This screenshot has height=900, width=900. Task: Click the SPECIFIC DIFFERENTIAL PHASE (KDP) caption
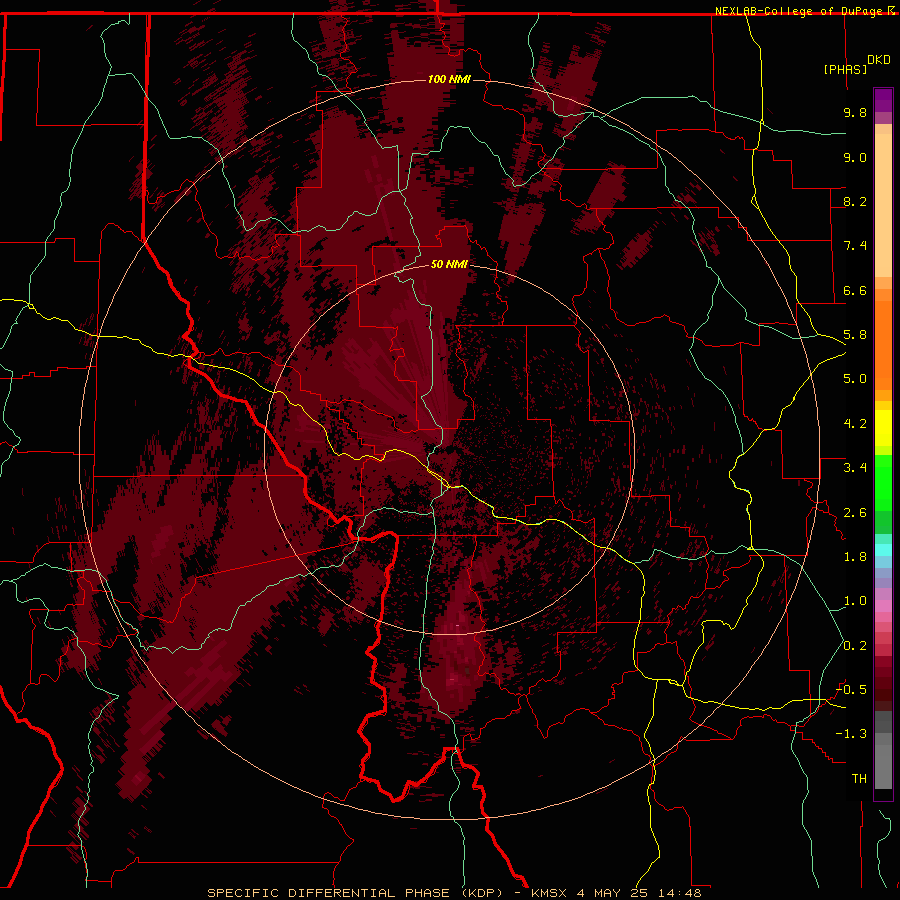[355, 893]
